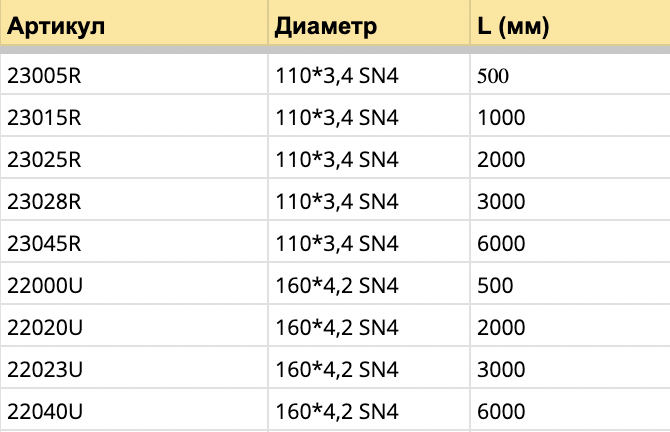670x432 pixels.
Task: Click the Артикул column header
Action: click(134, 23)
